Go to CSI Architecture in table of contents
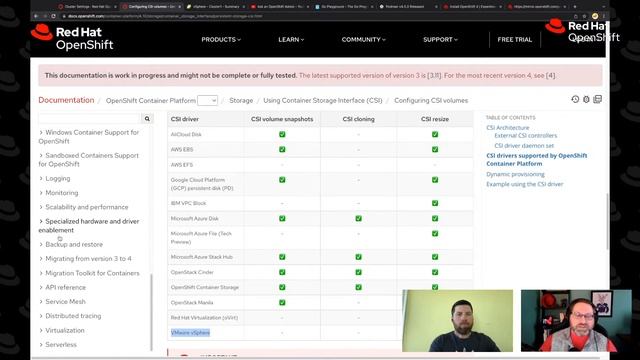The image size is (640, 360). coord(507,127)
